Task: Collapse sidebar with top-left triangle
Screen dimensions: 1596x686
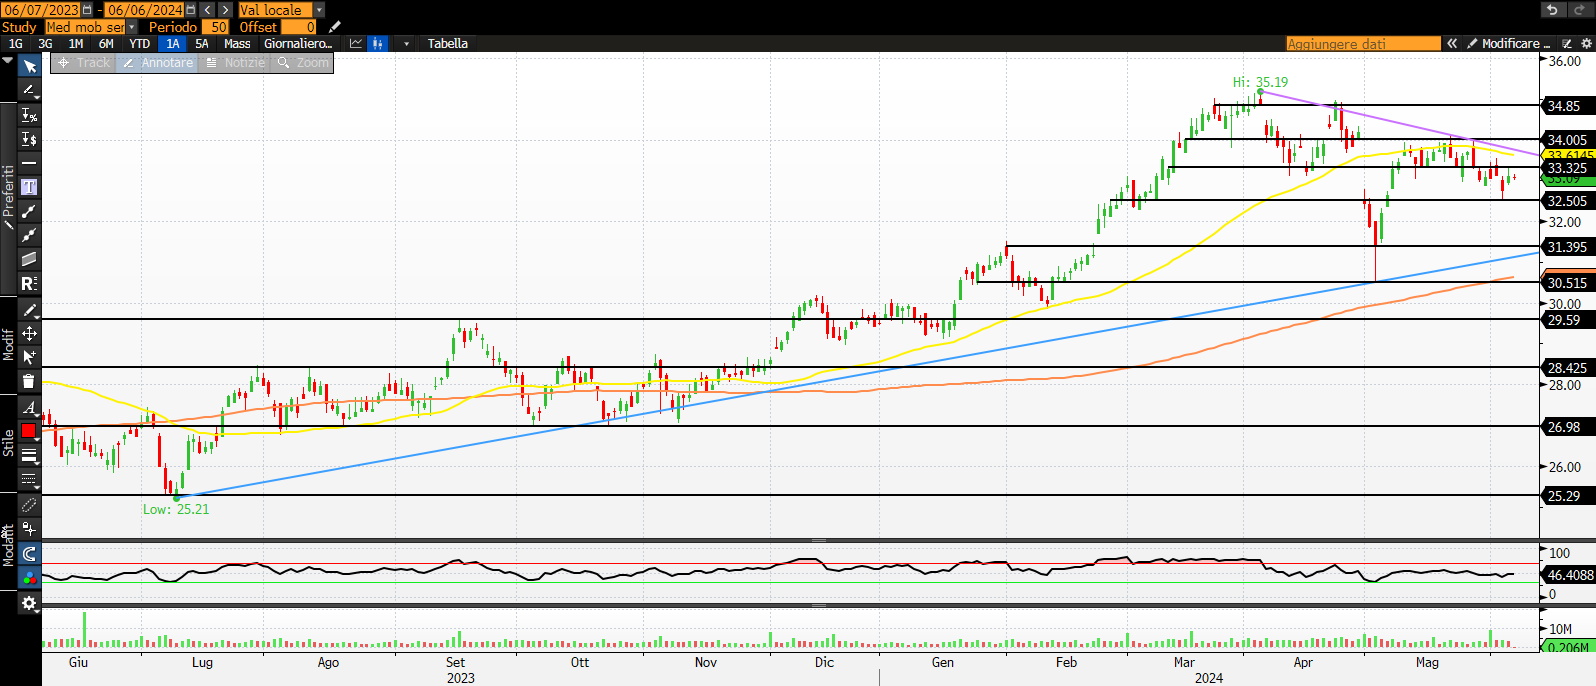Action: (8, 61)
